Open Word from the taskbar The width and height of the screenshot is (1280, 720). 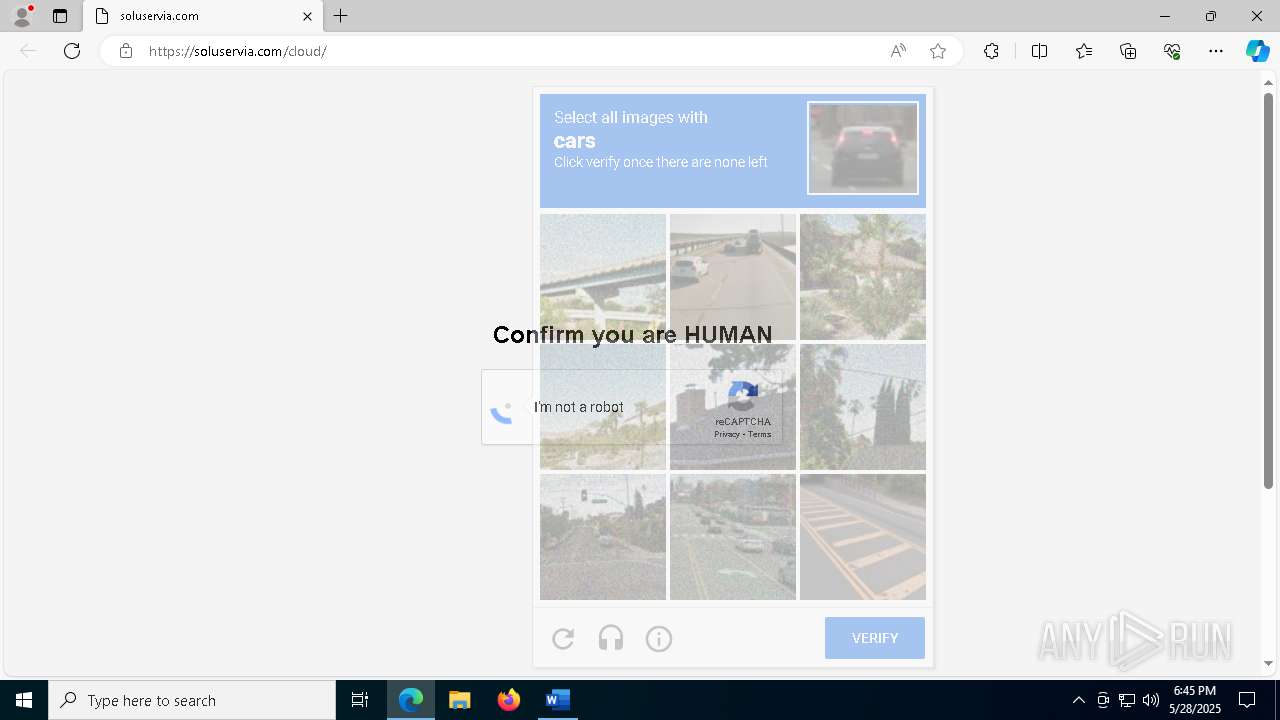point(557,700)
